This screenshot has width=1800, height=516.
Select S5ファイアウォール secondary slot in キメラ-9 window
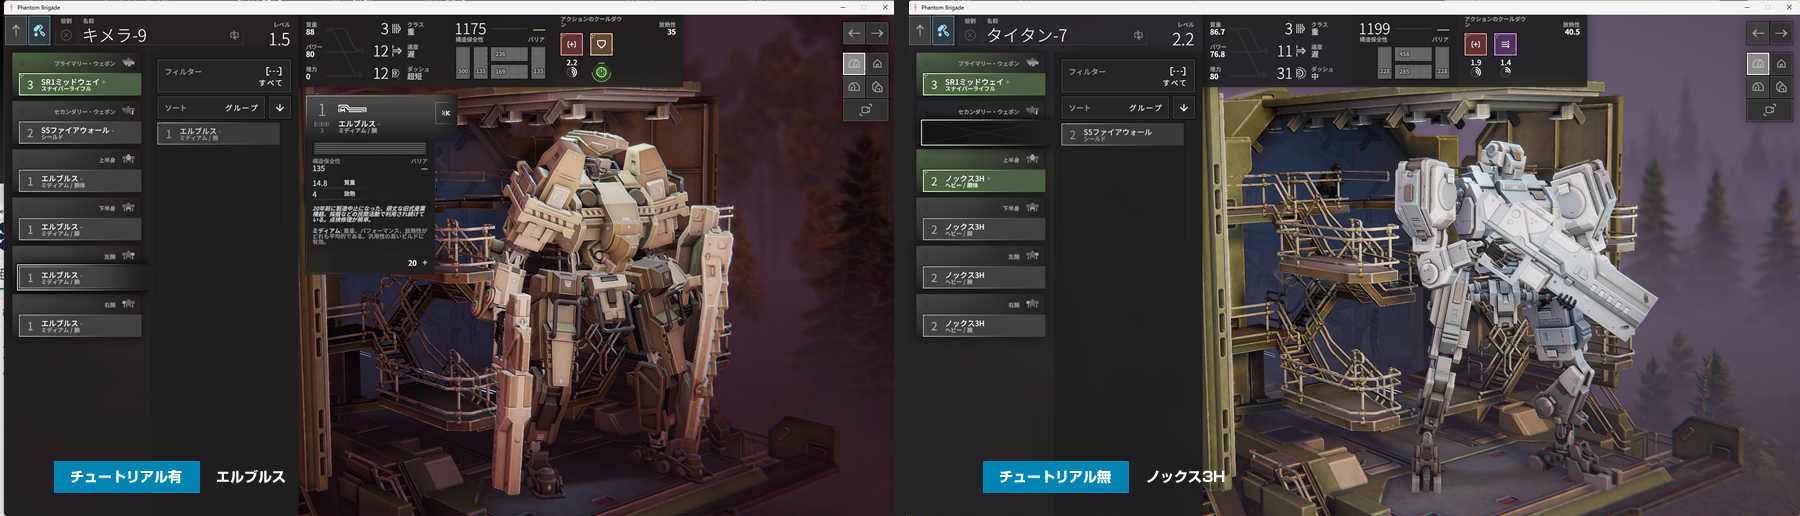click(x=80, y=132)
